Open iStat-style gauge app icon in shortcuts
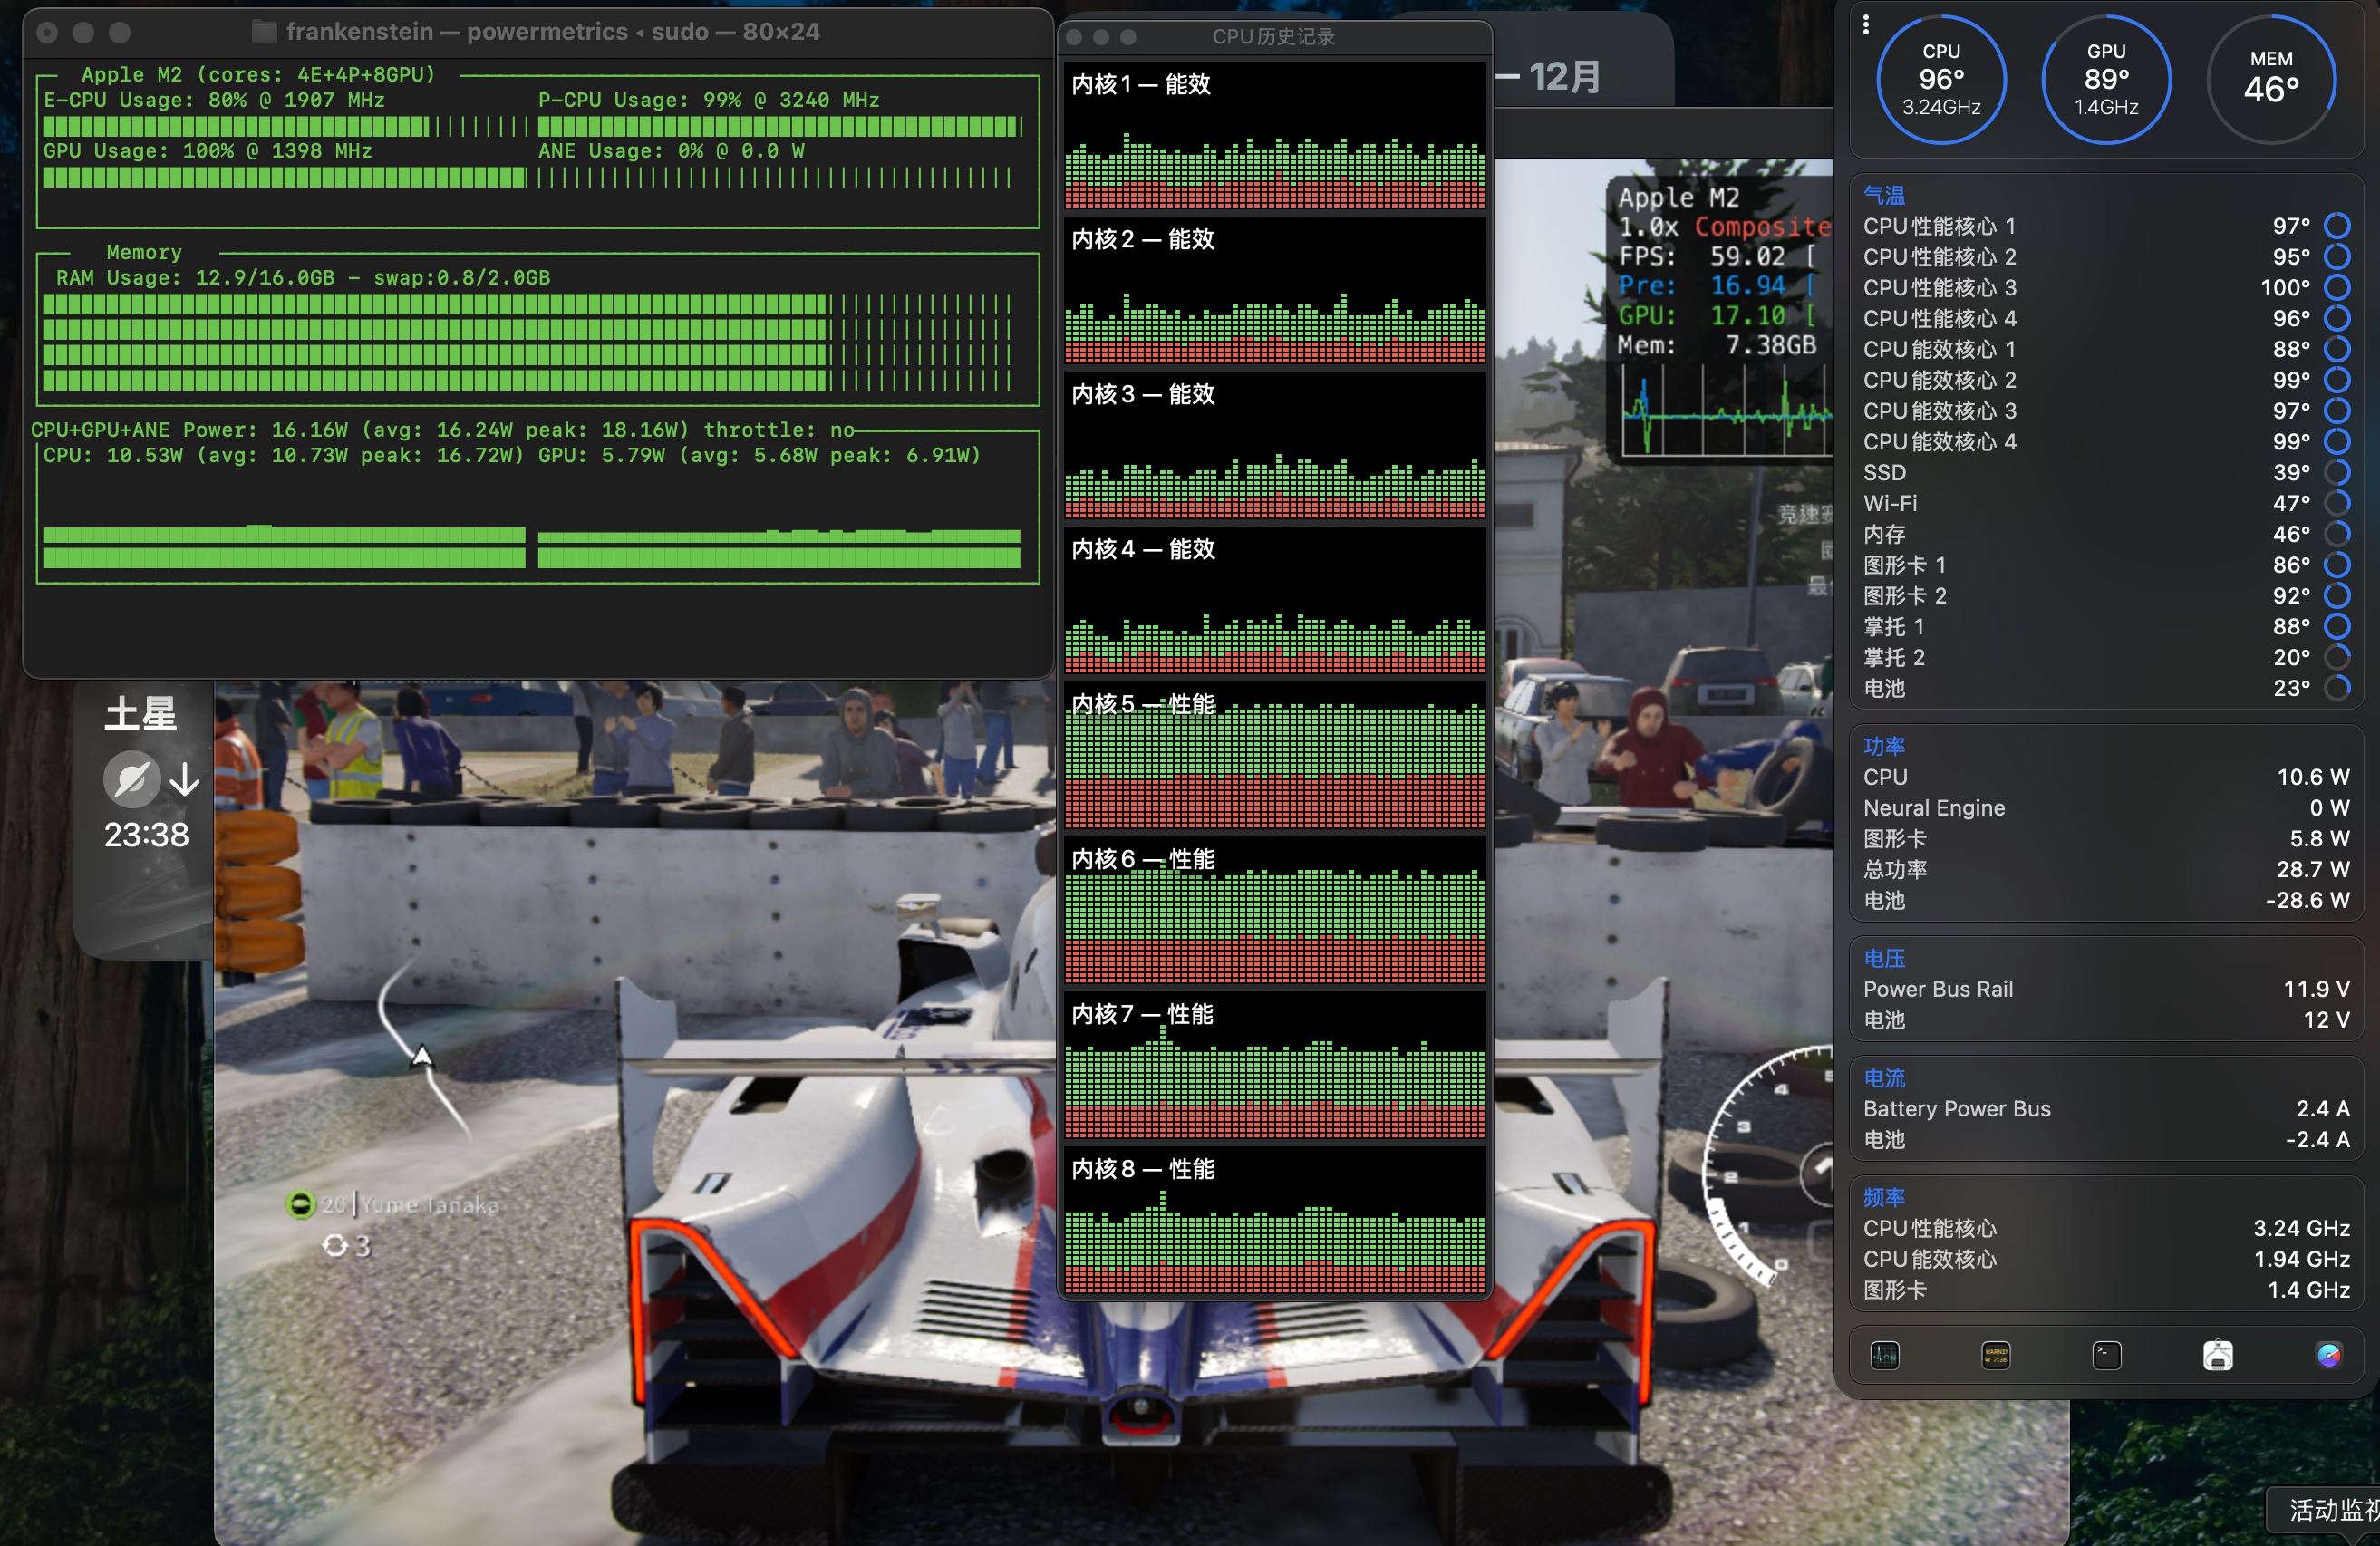This screenshot has width=2380, height=1546. point(2329,1355)
